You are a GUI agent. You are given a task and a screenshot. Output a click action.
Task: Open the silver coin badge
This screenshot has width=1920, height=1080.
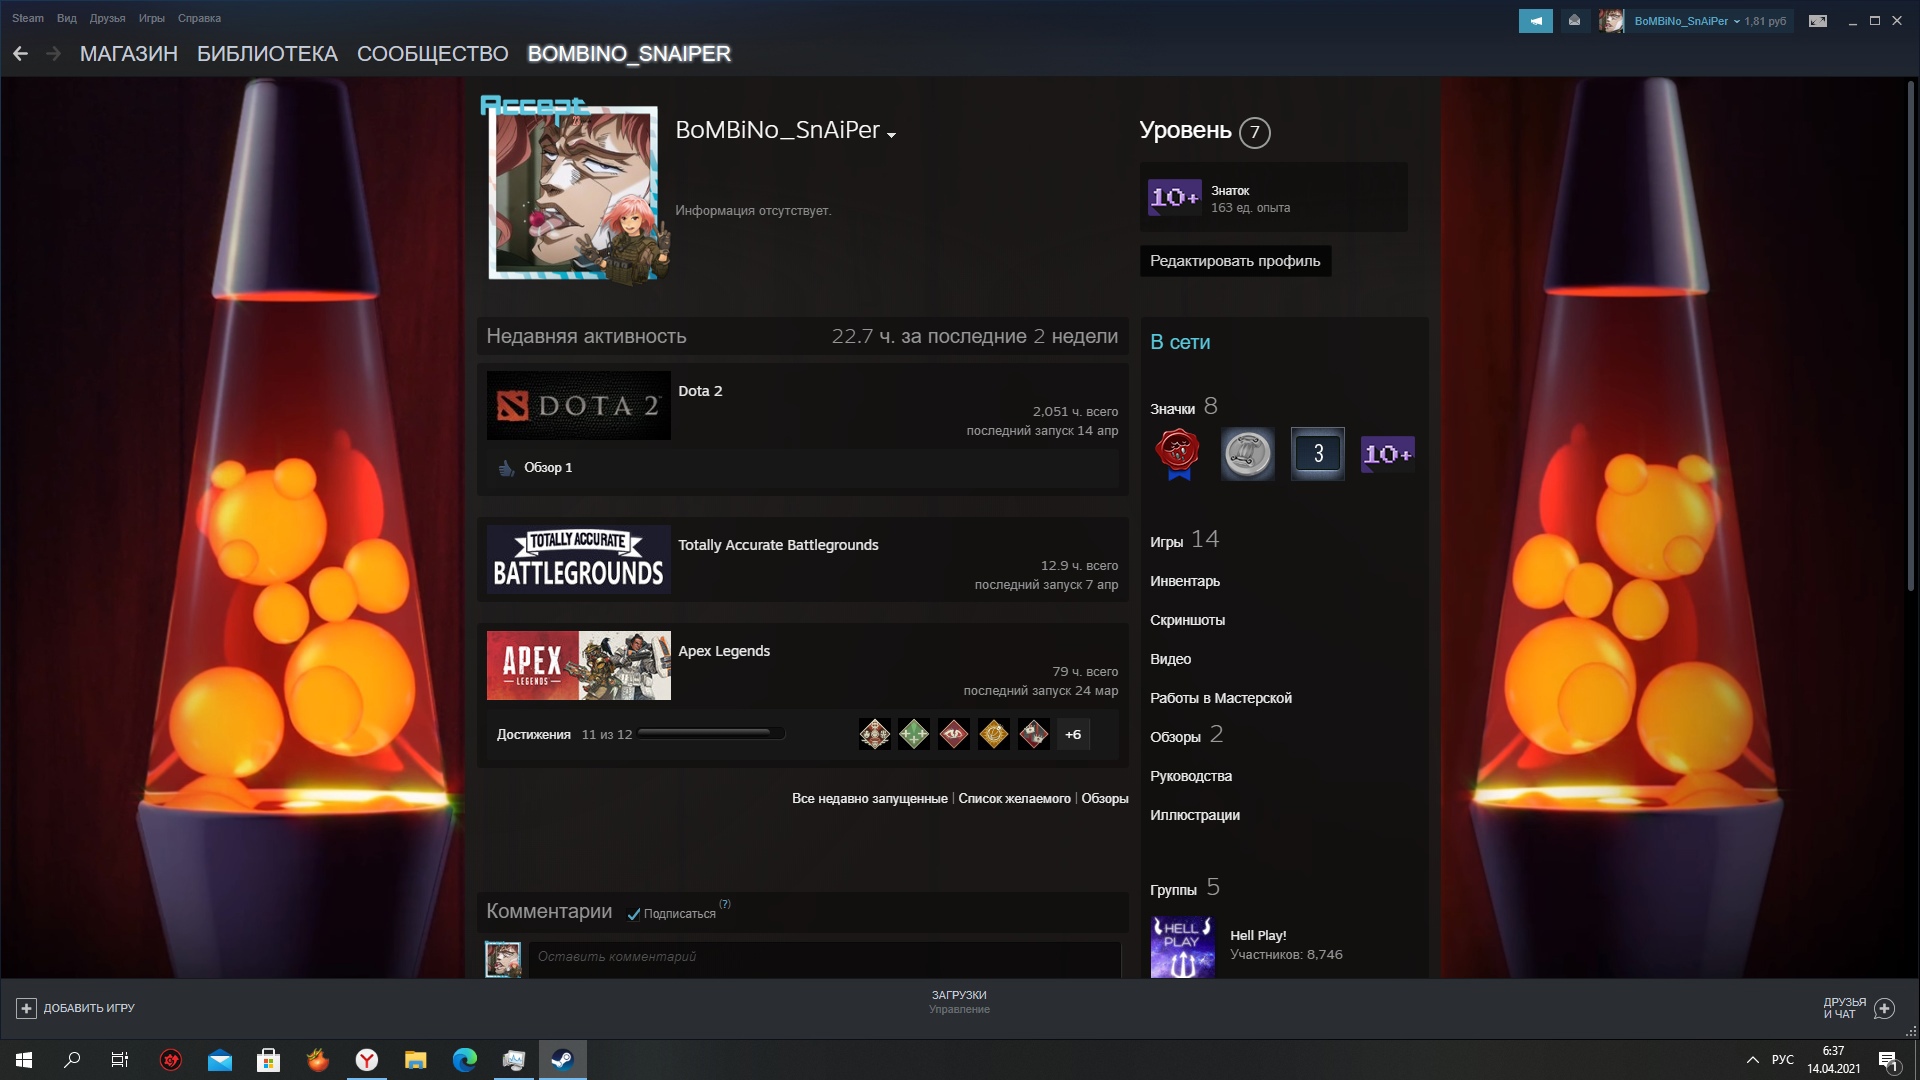[x=1248, y=454]
